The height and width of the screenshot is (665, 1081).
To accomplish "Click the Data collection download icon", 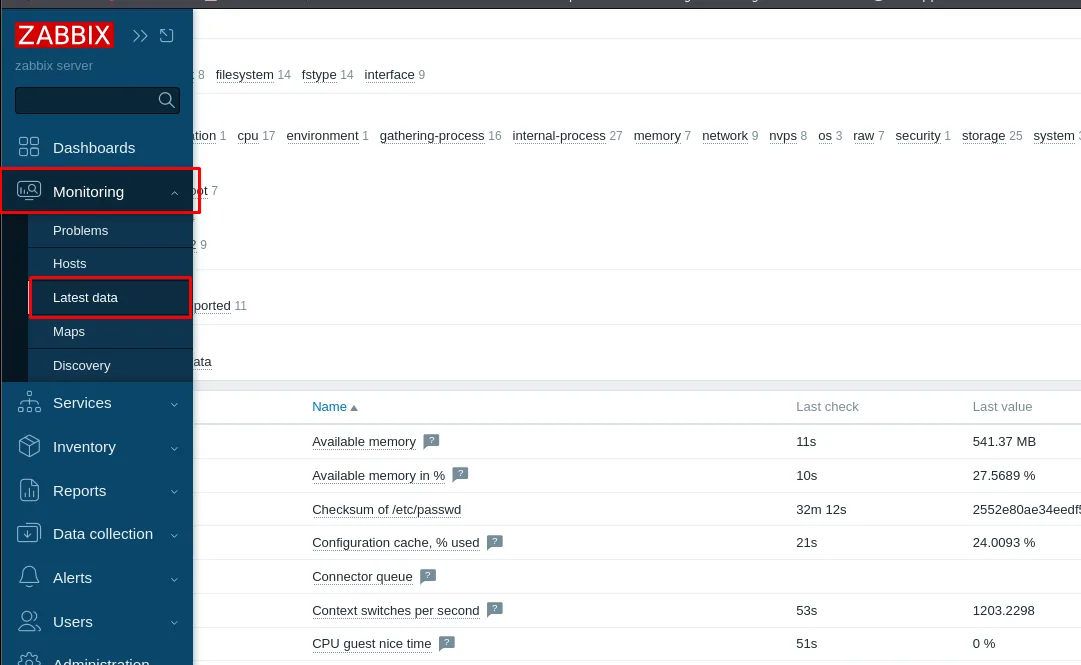I will click(28, 533).
